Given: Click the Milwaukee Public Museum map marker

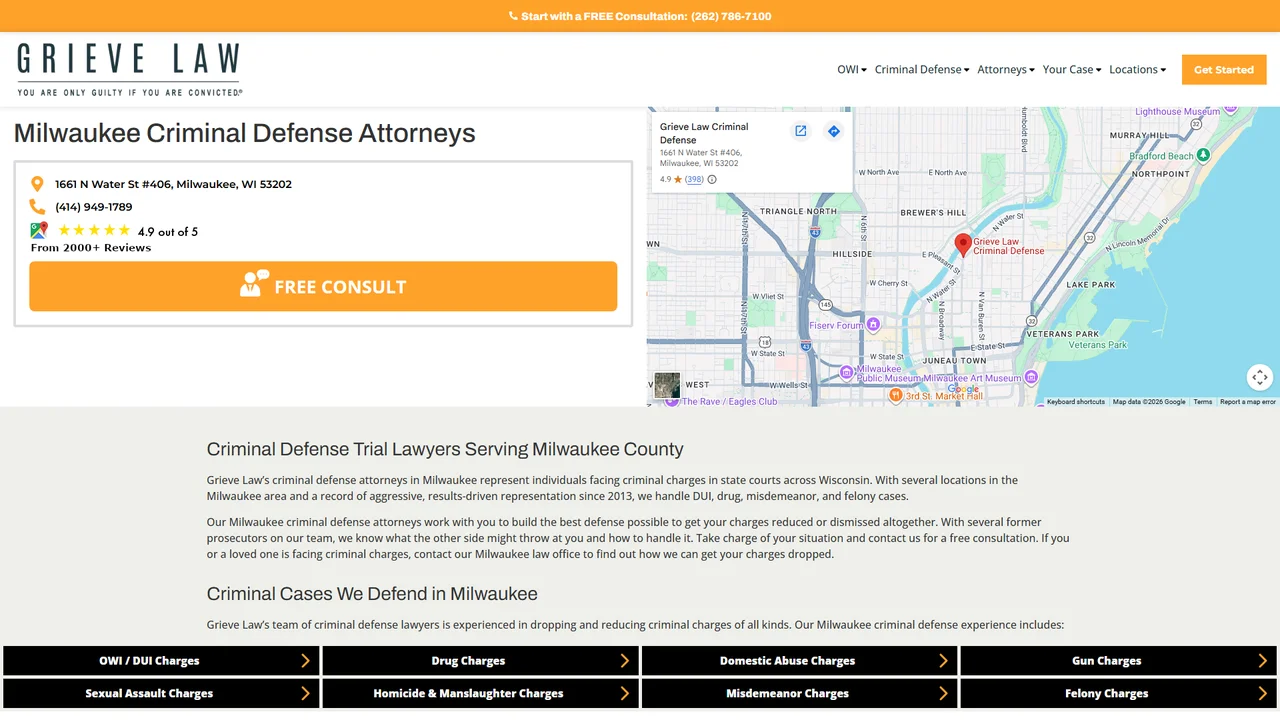Looking at the screenshot, I should (846, 371).
